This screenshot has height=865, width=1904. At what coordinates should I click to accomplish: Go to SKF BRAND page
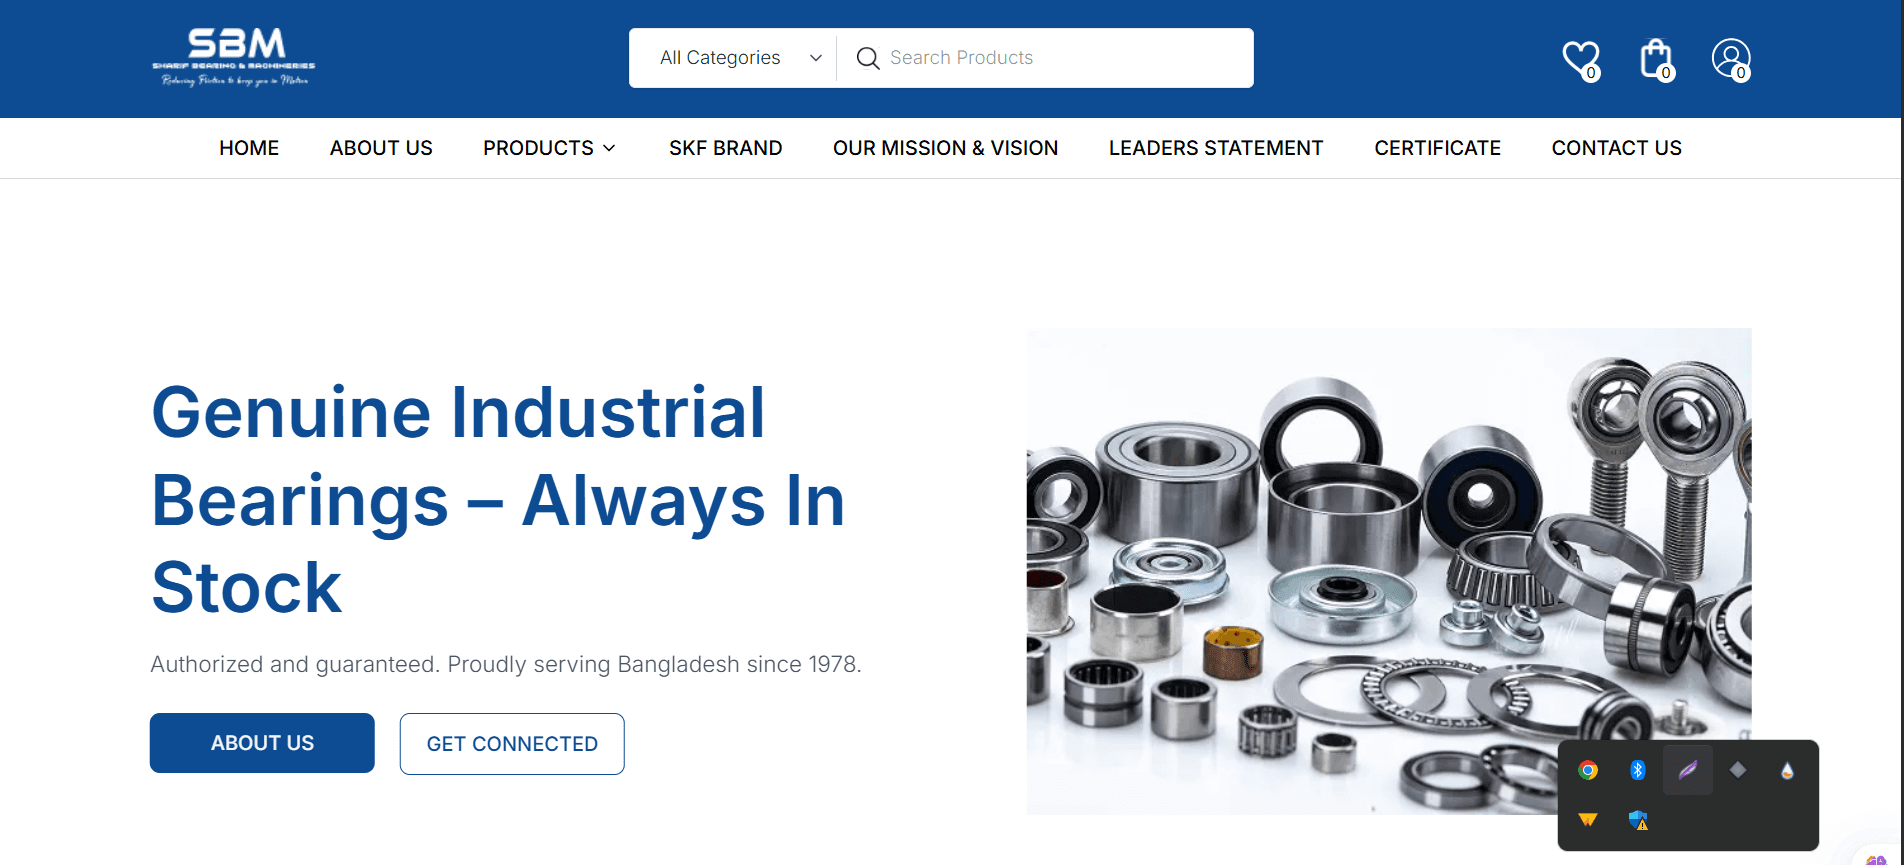tap(726, 148)
